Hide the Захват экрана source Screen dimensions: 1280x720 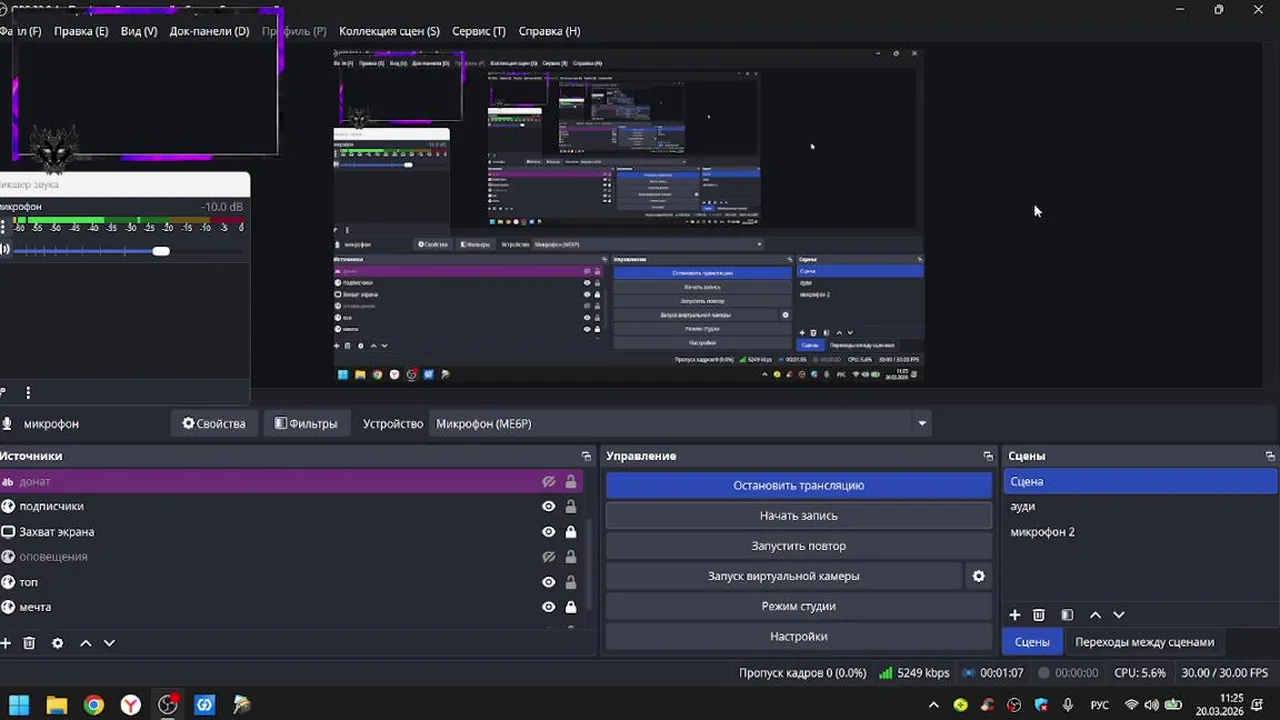(549, 532)
